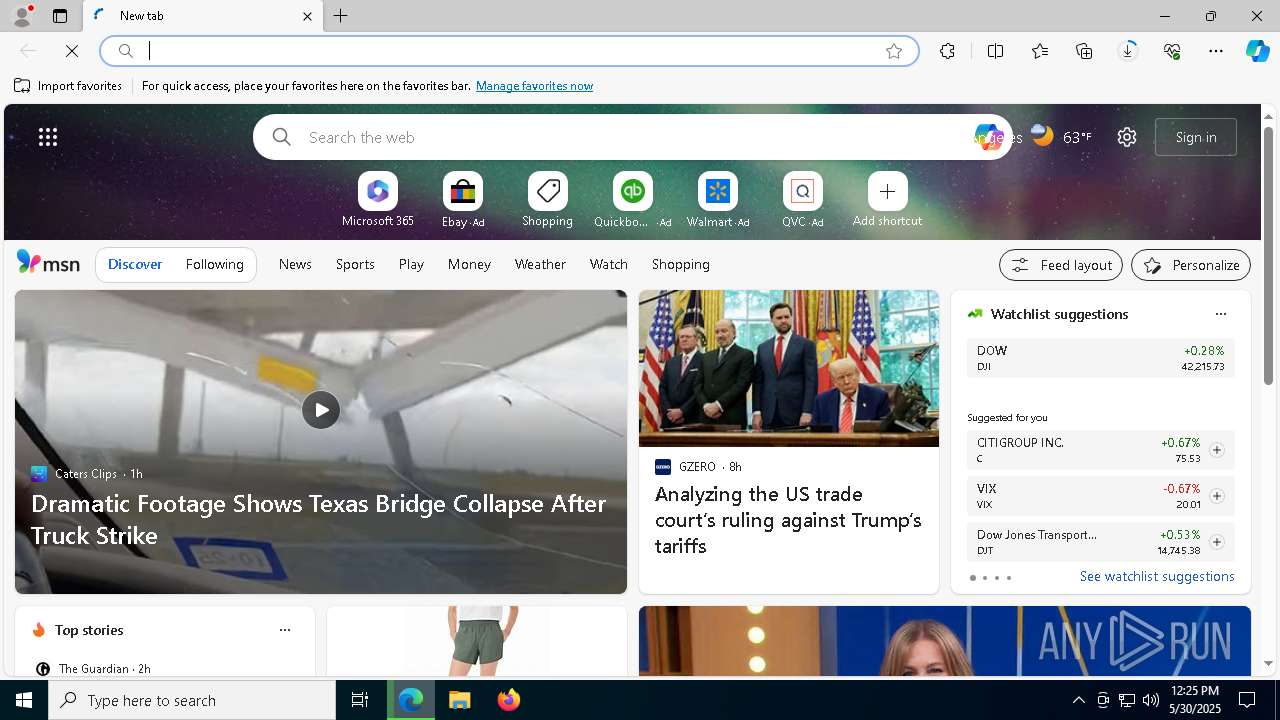Open Task View on taskbar
This screenshot has width=1280, height=720.
[360, 700]
